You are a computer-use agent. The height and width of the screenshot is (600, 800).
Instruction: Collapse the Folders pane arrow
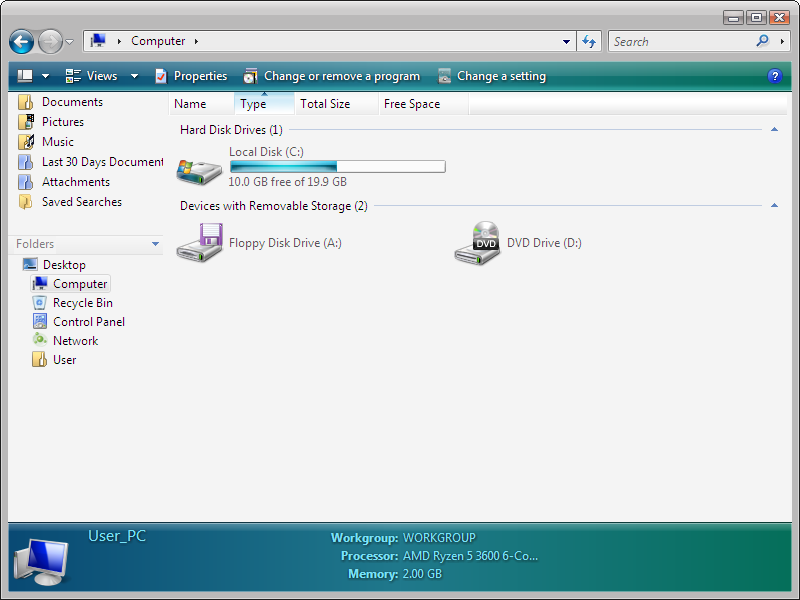click(156, 244)
